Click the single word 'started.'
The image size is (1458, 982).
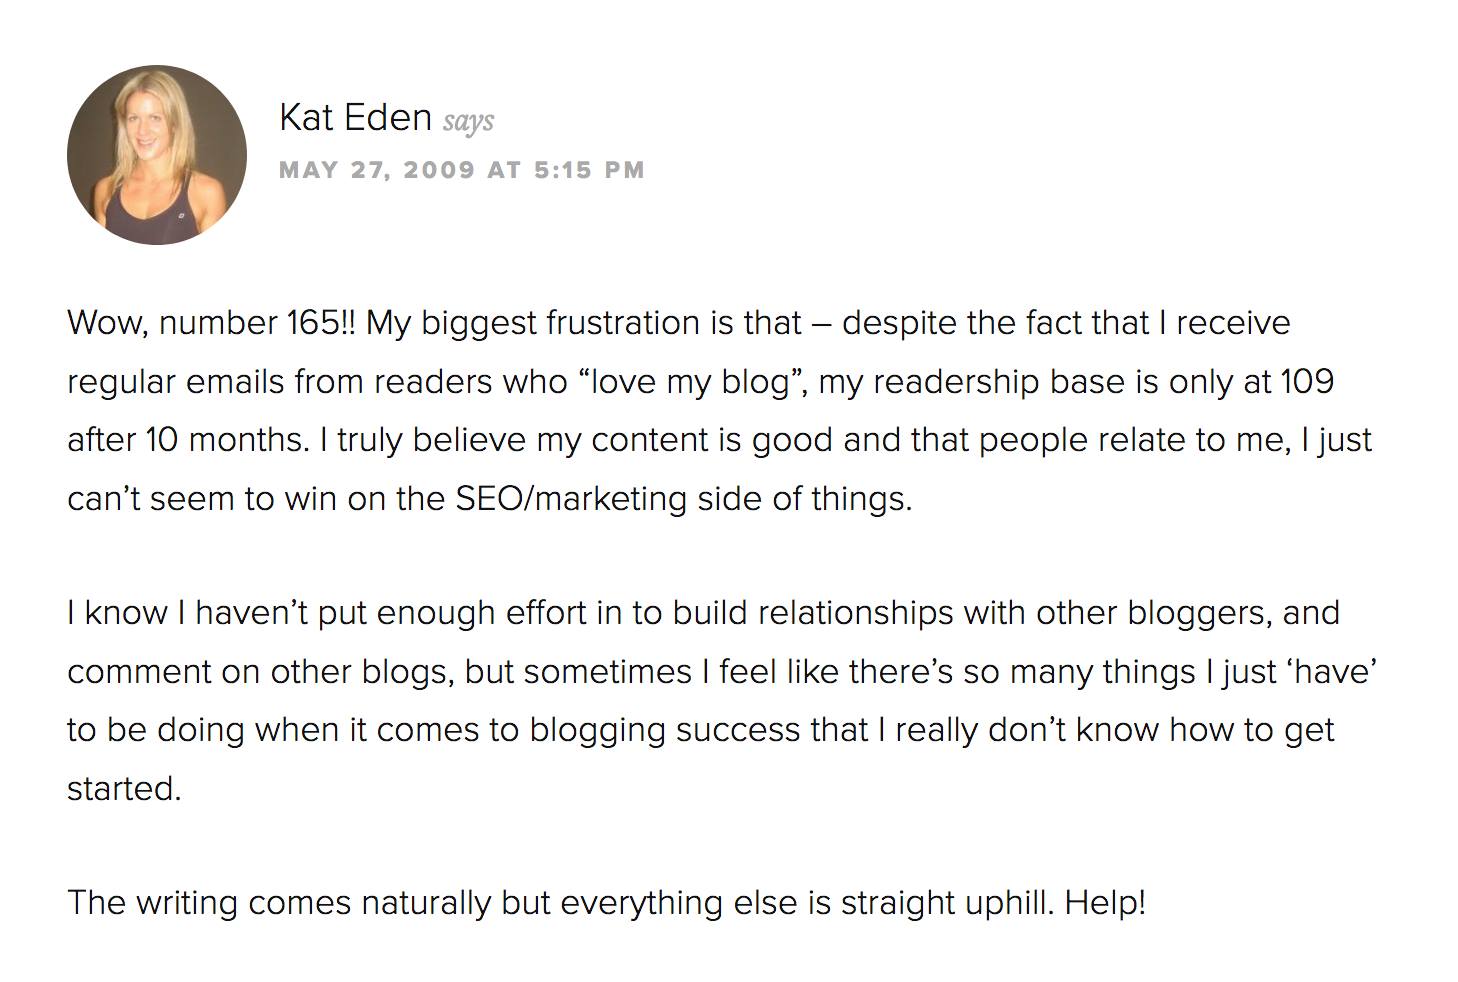124,788
